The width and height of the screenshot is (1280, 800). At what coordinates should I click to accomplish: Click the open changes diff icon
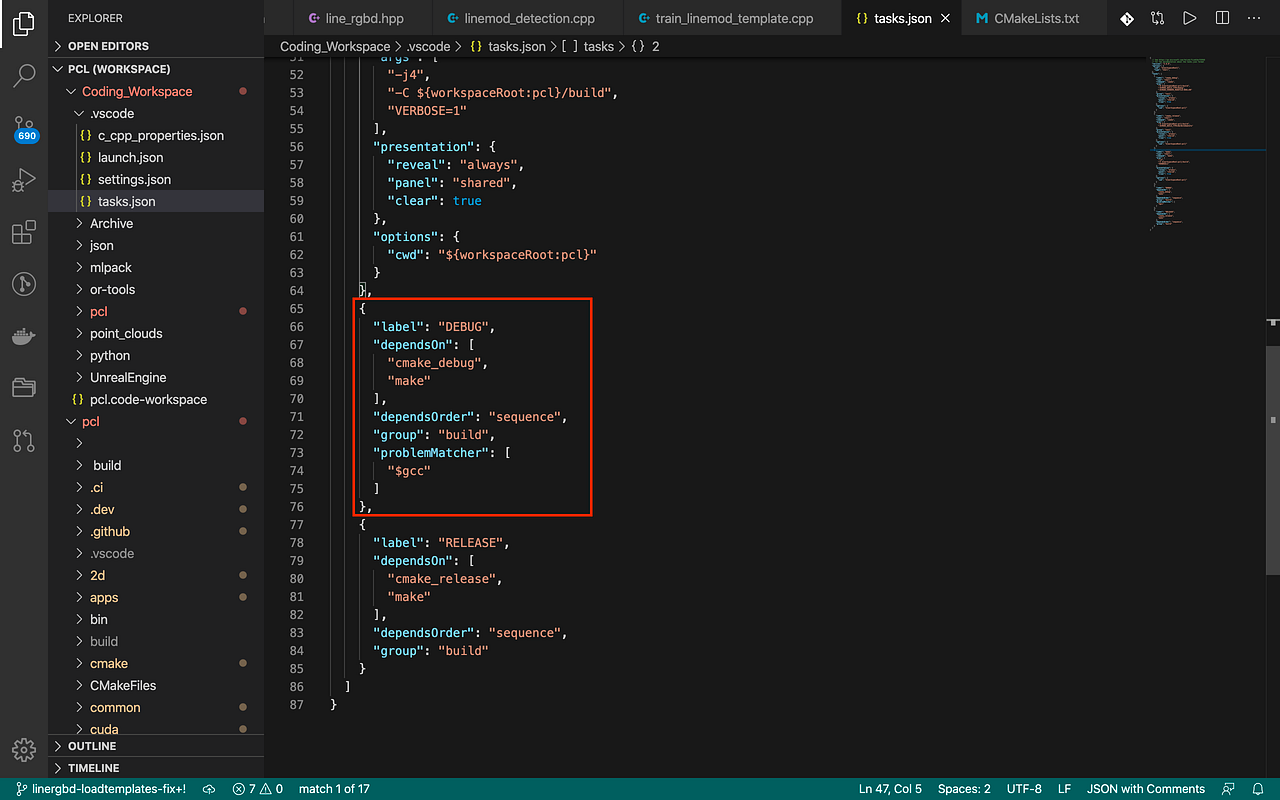pyautogui.click(x=1127, y=17)
